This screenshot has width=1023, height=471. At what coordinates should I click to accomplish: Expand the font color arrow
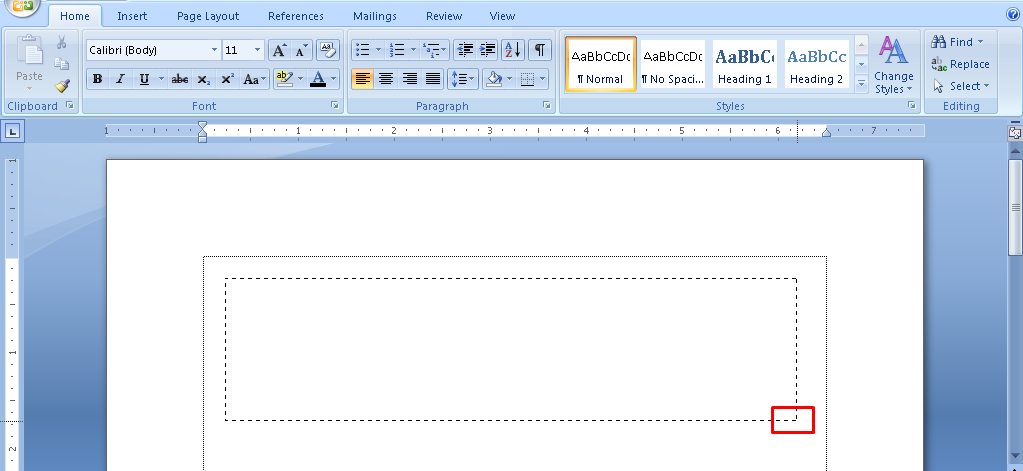(x=333, y=80)
